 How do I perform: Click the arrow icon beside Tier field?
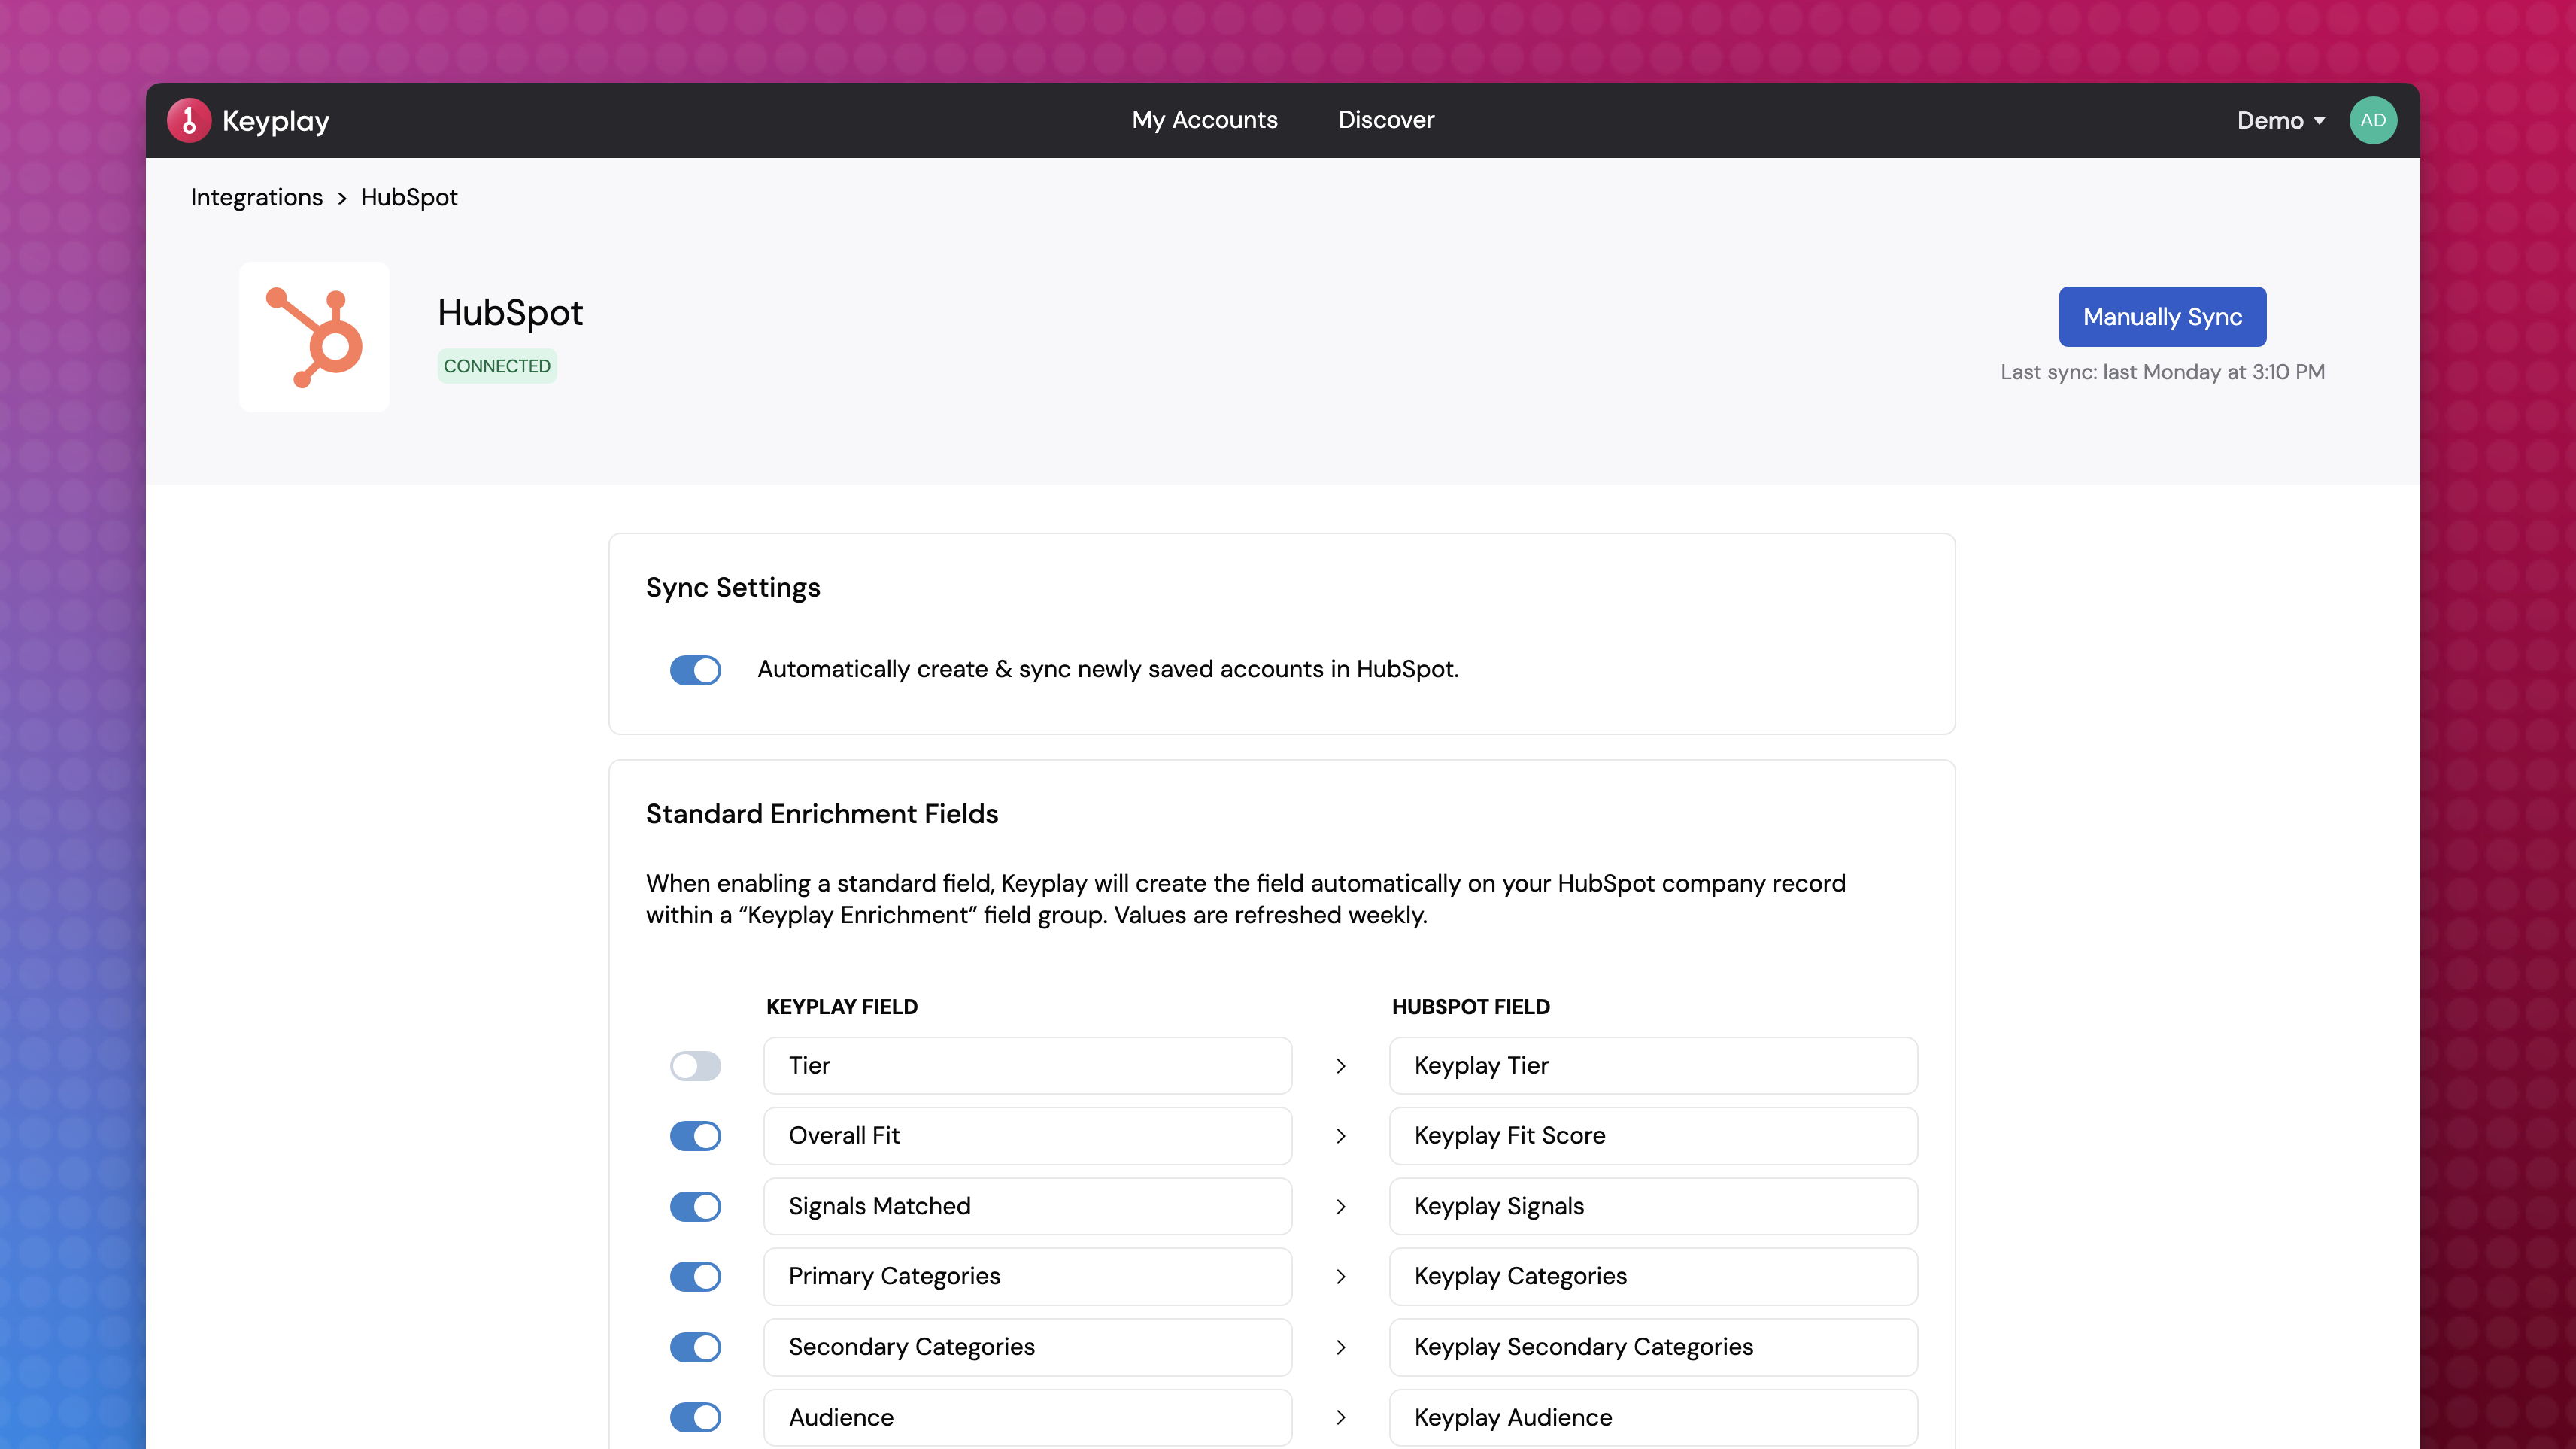click(1341, 1066)
